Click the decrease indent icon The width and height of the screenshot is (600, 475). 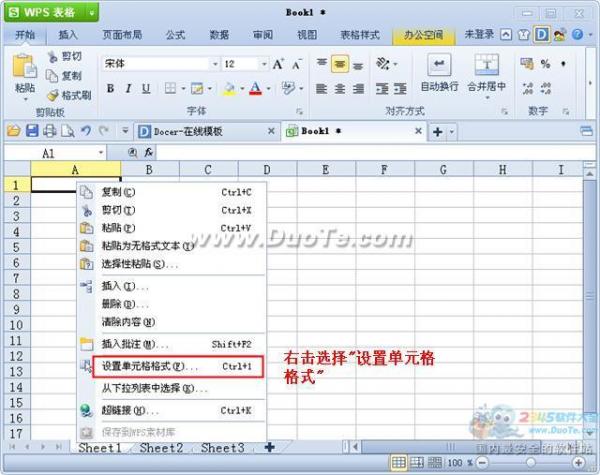(382, 89)
